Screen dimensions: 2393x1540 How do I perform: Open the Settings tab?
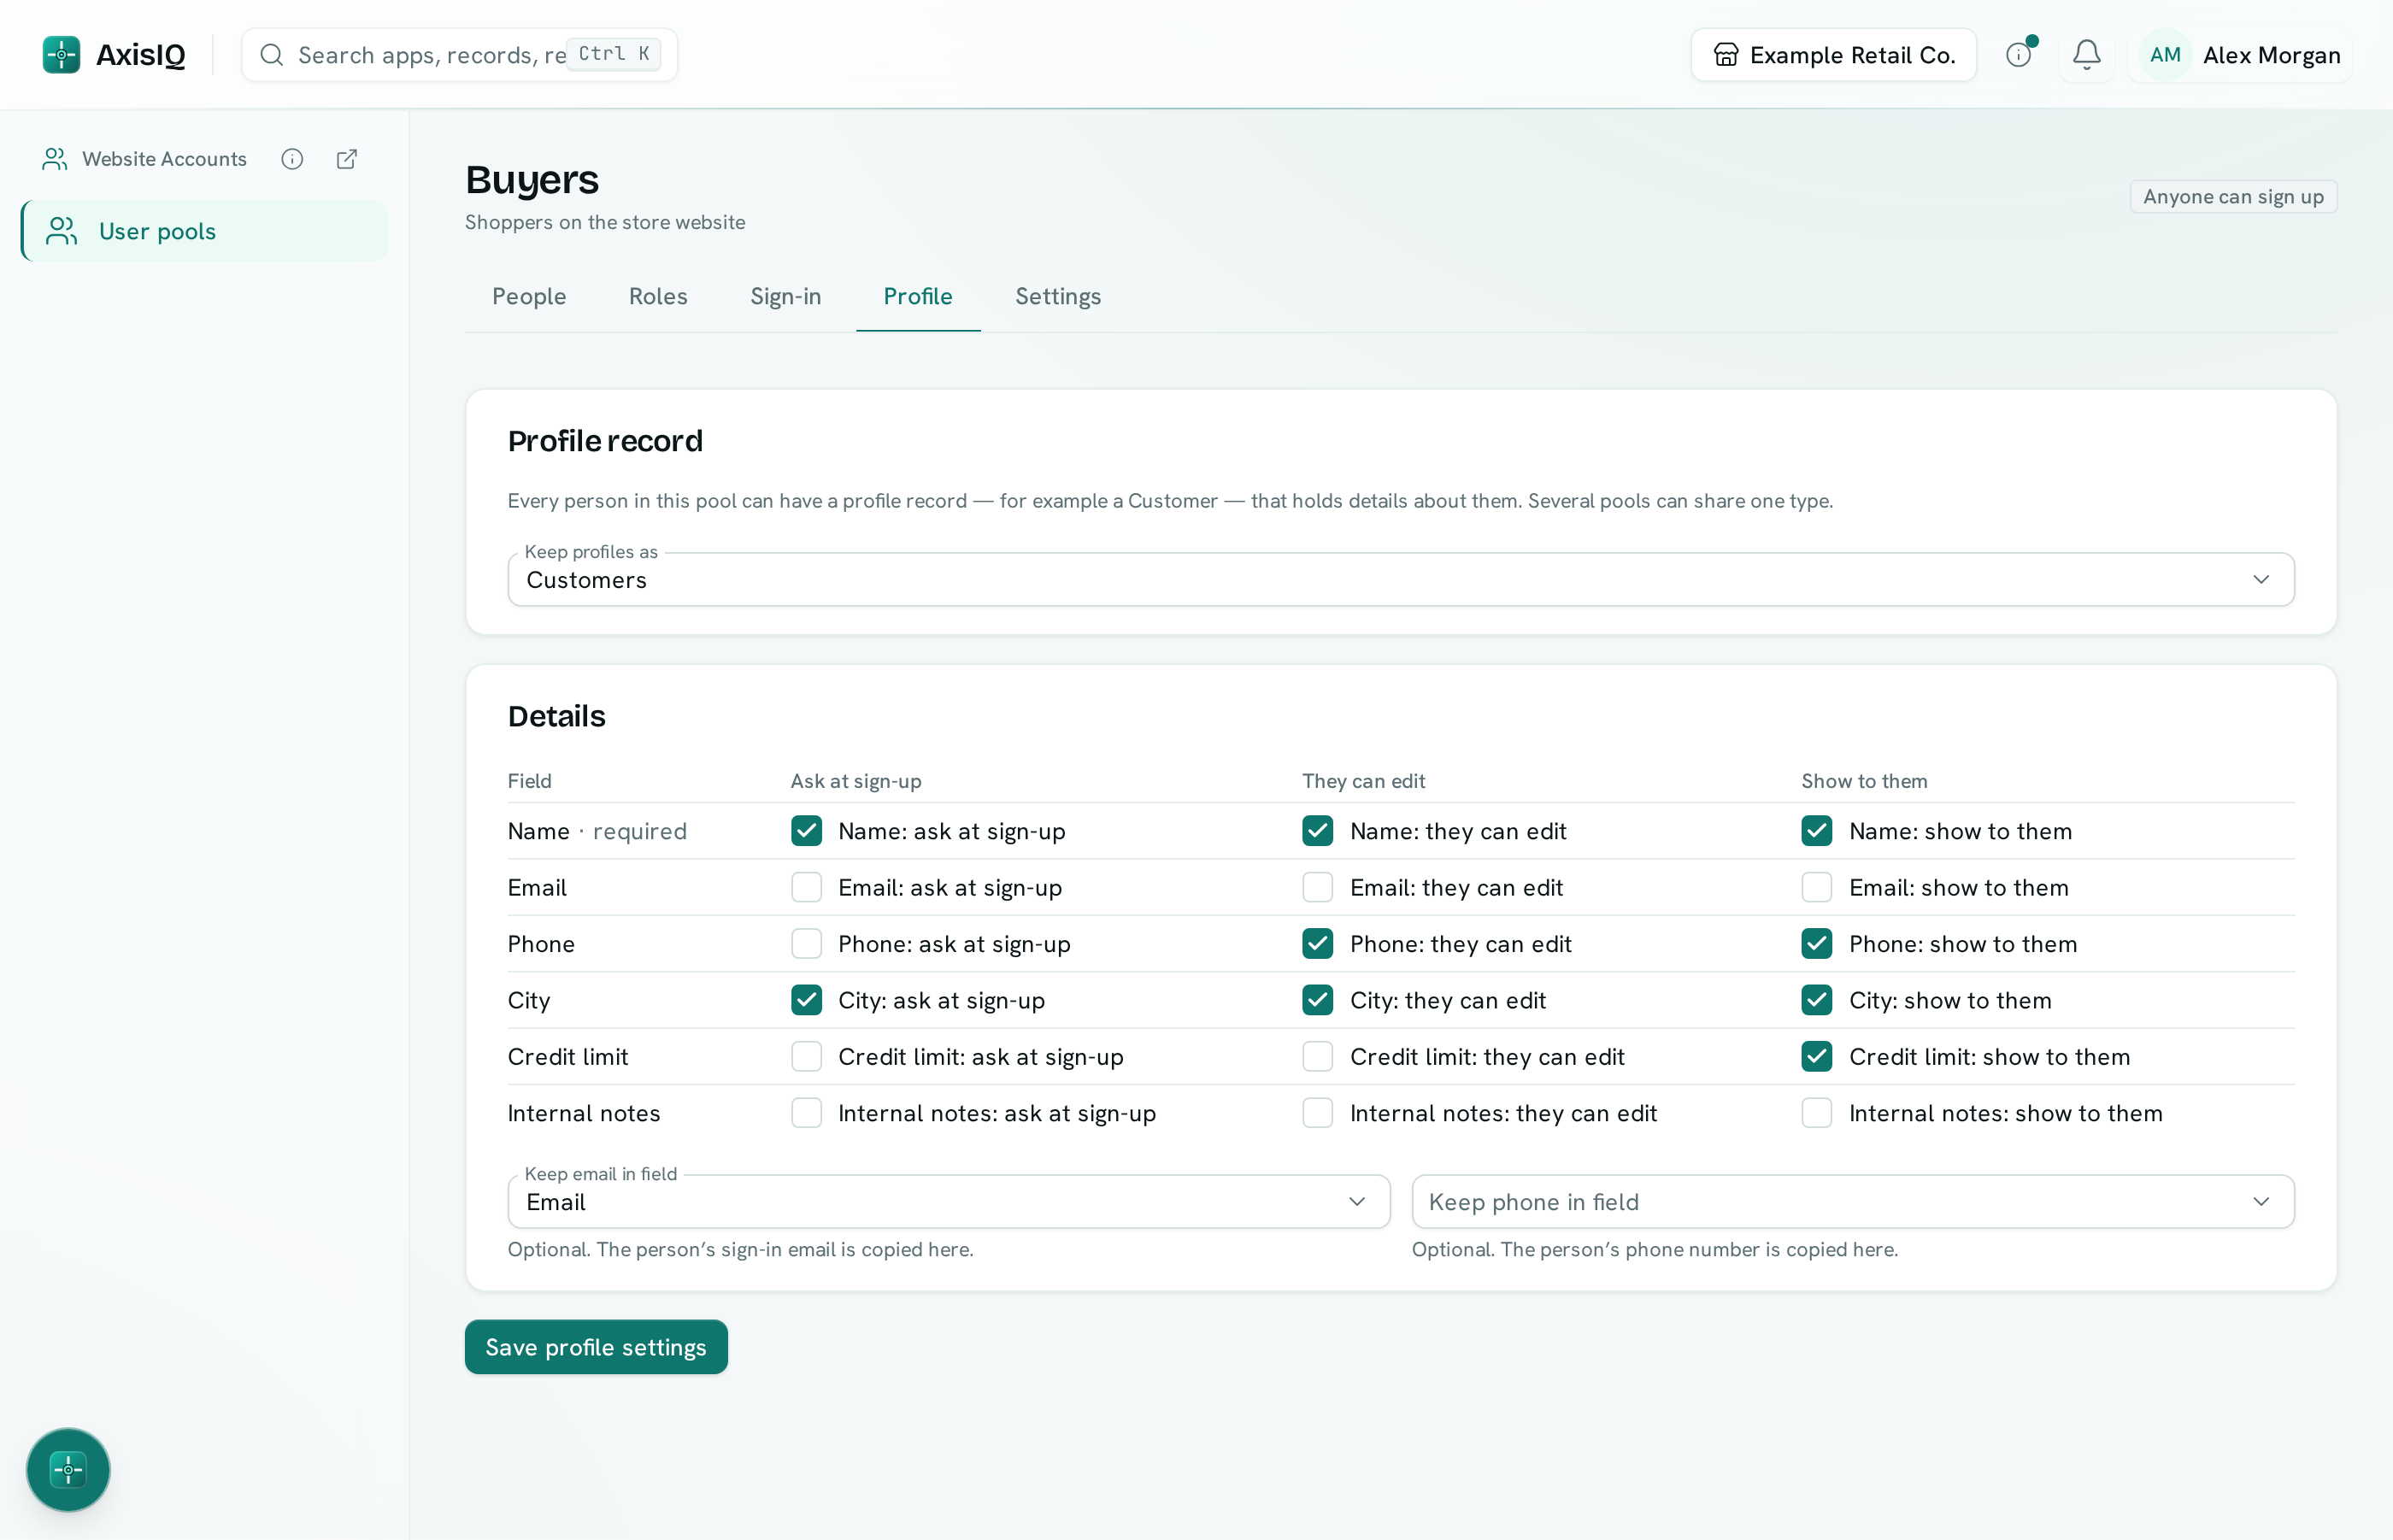pos(1058,297)
